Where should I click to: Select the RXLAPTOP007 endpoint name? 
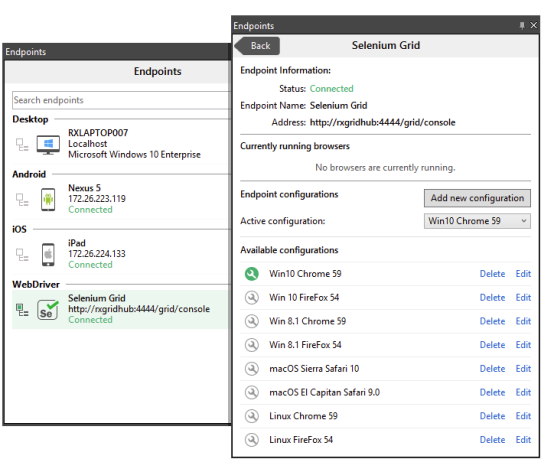[98, 133]
